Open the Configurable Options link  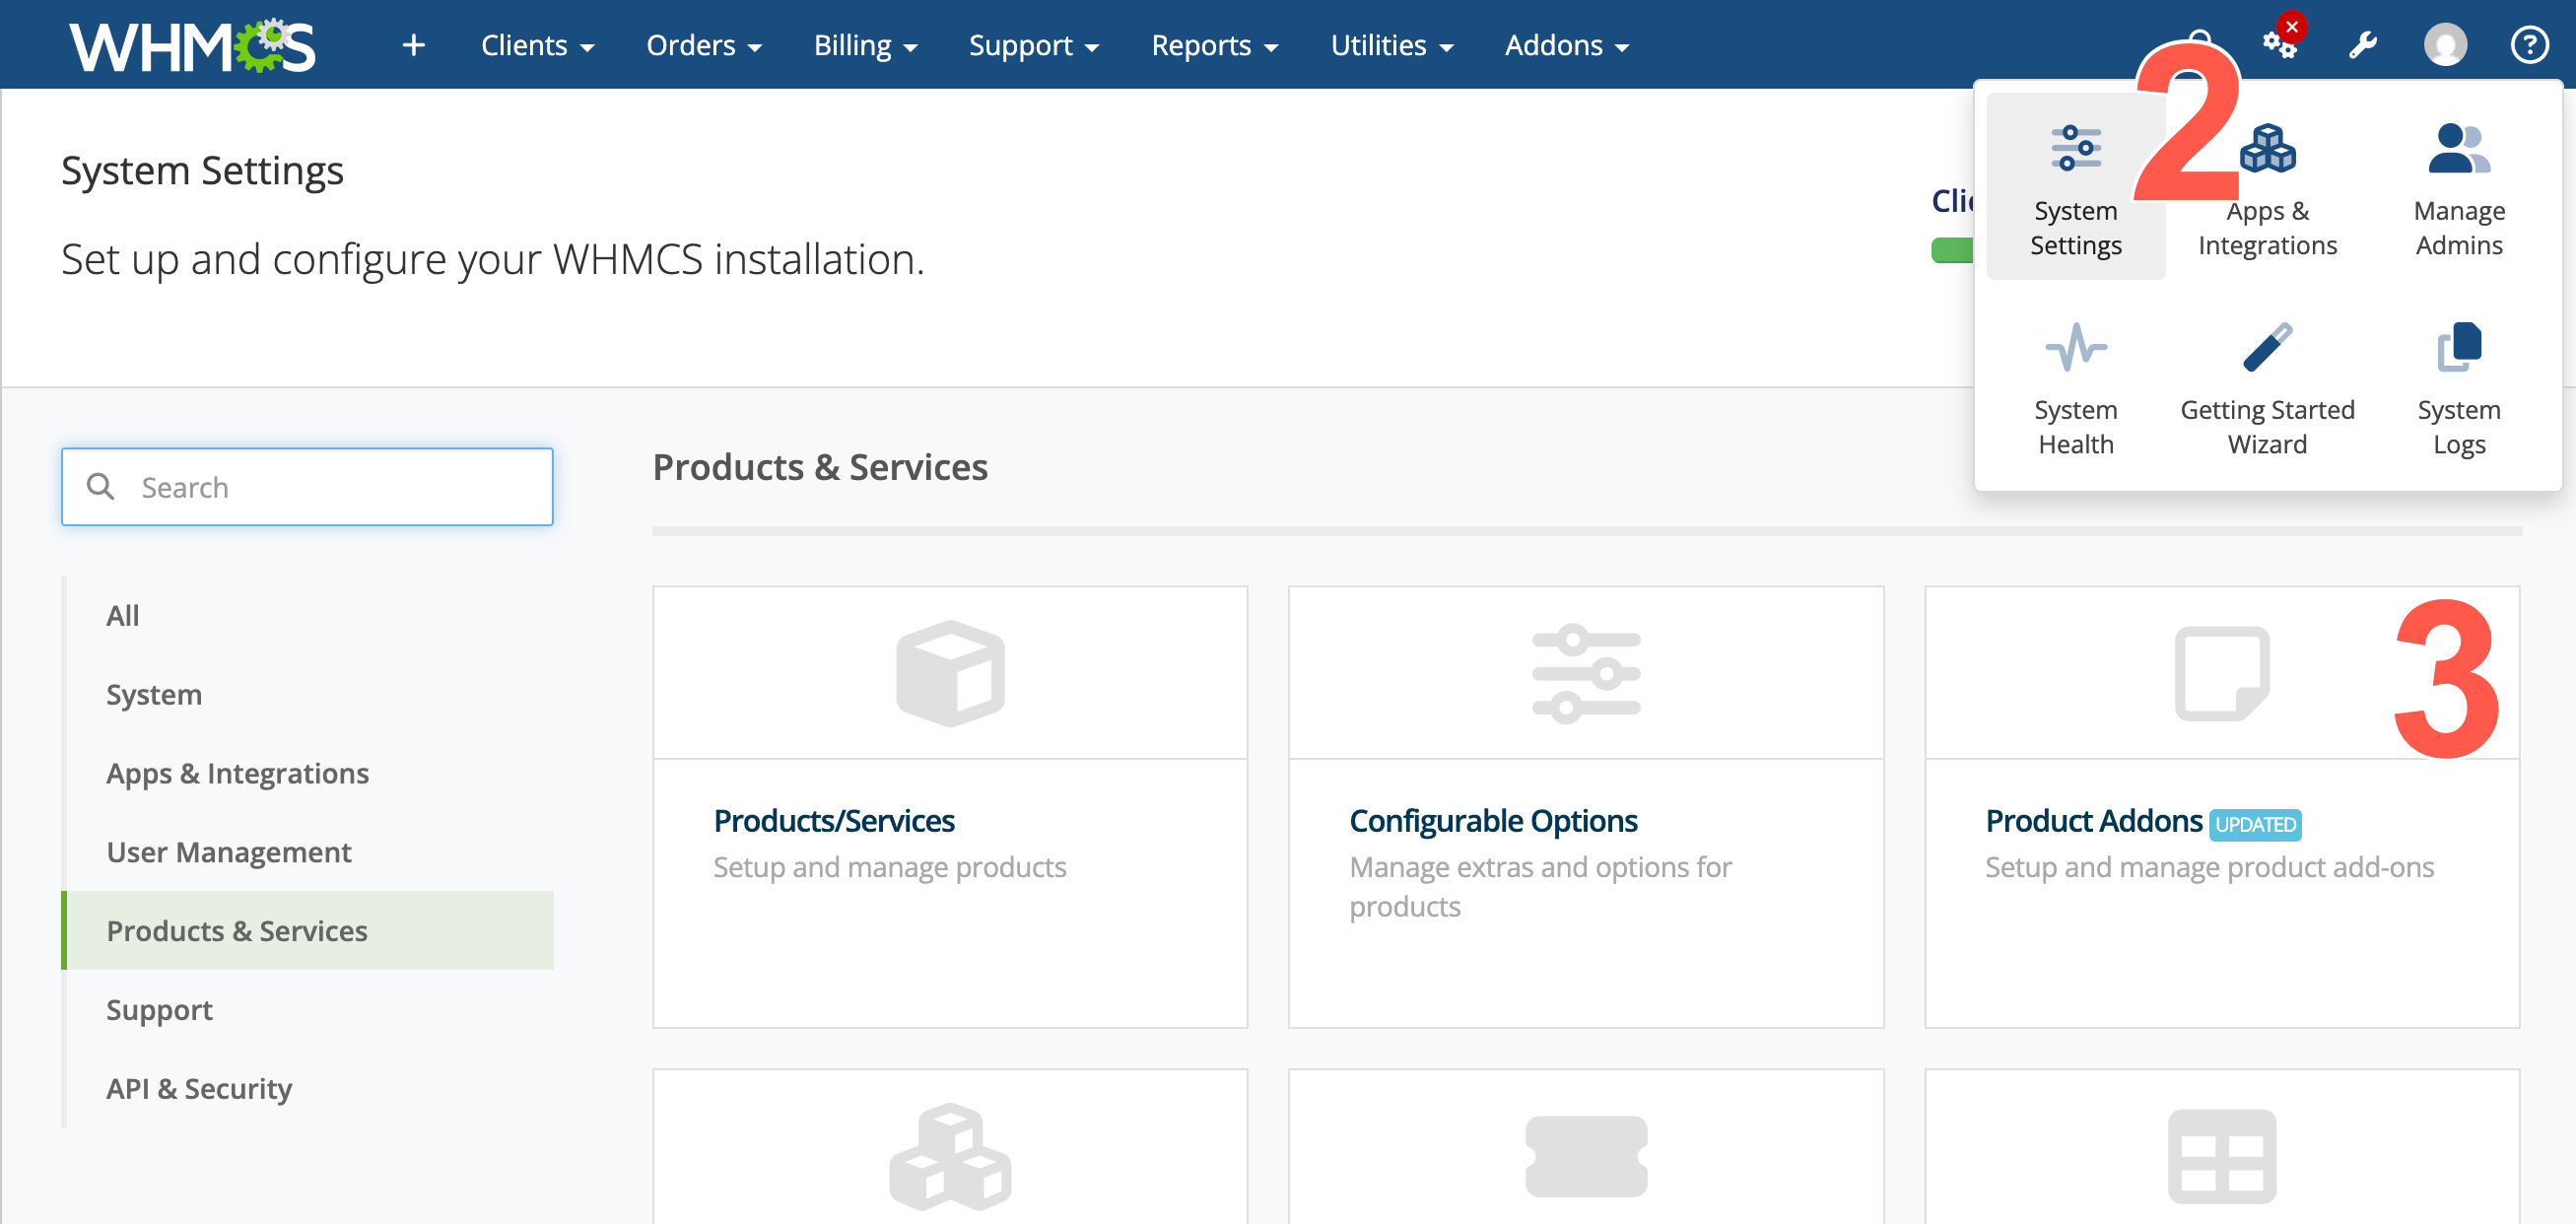(x=1492, y=820)
